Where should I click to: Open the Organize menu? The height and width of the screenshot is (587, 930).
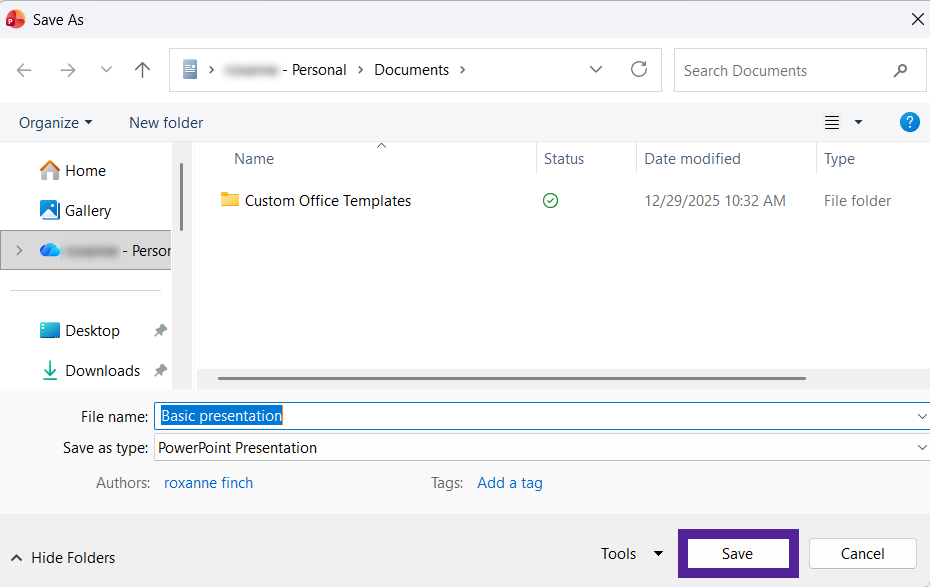(55, 122)
